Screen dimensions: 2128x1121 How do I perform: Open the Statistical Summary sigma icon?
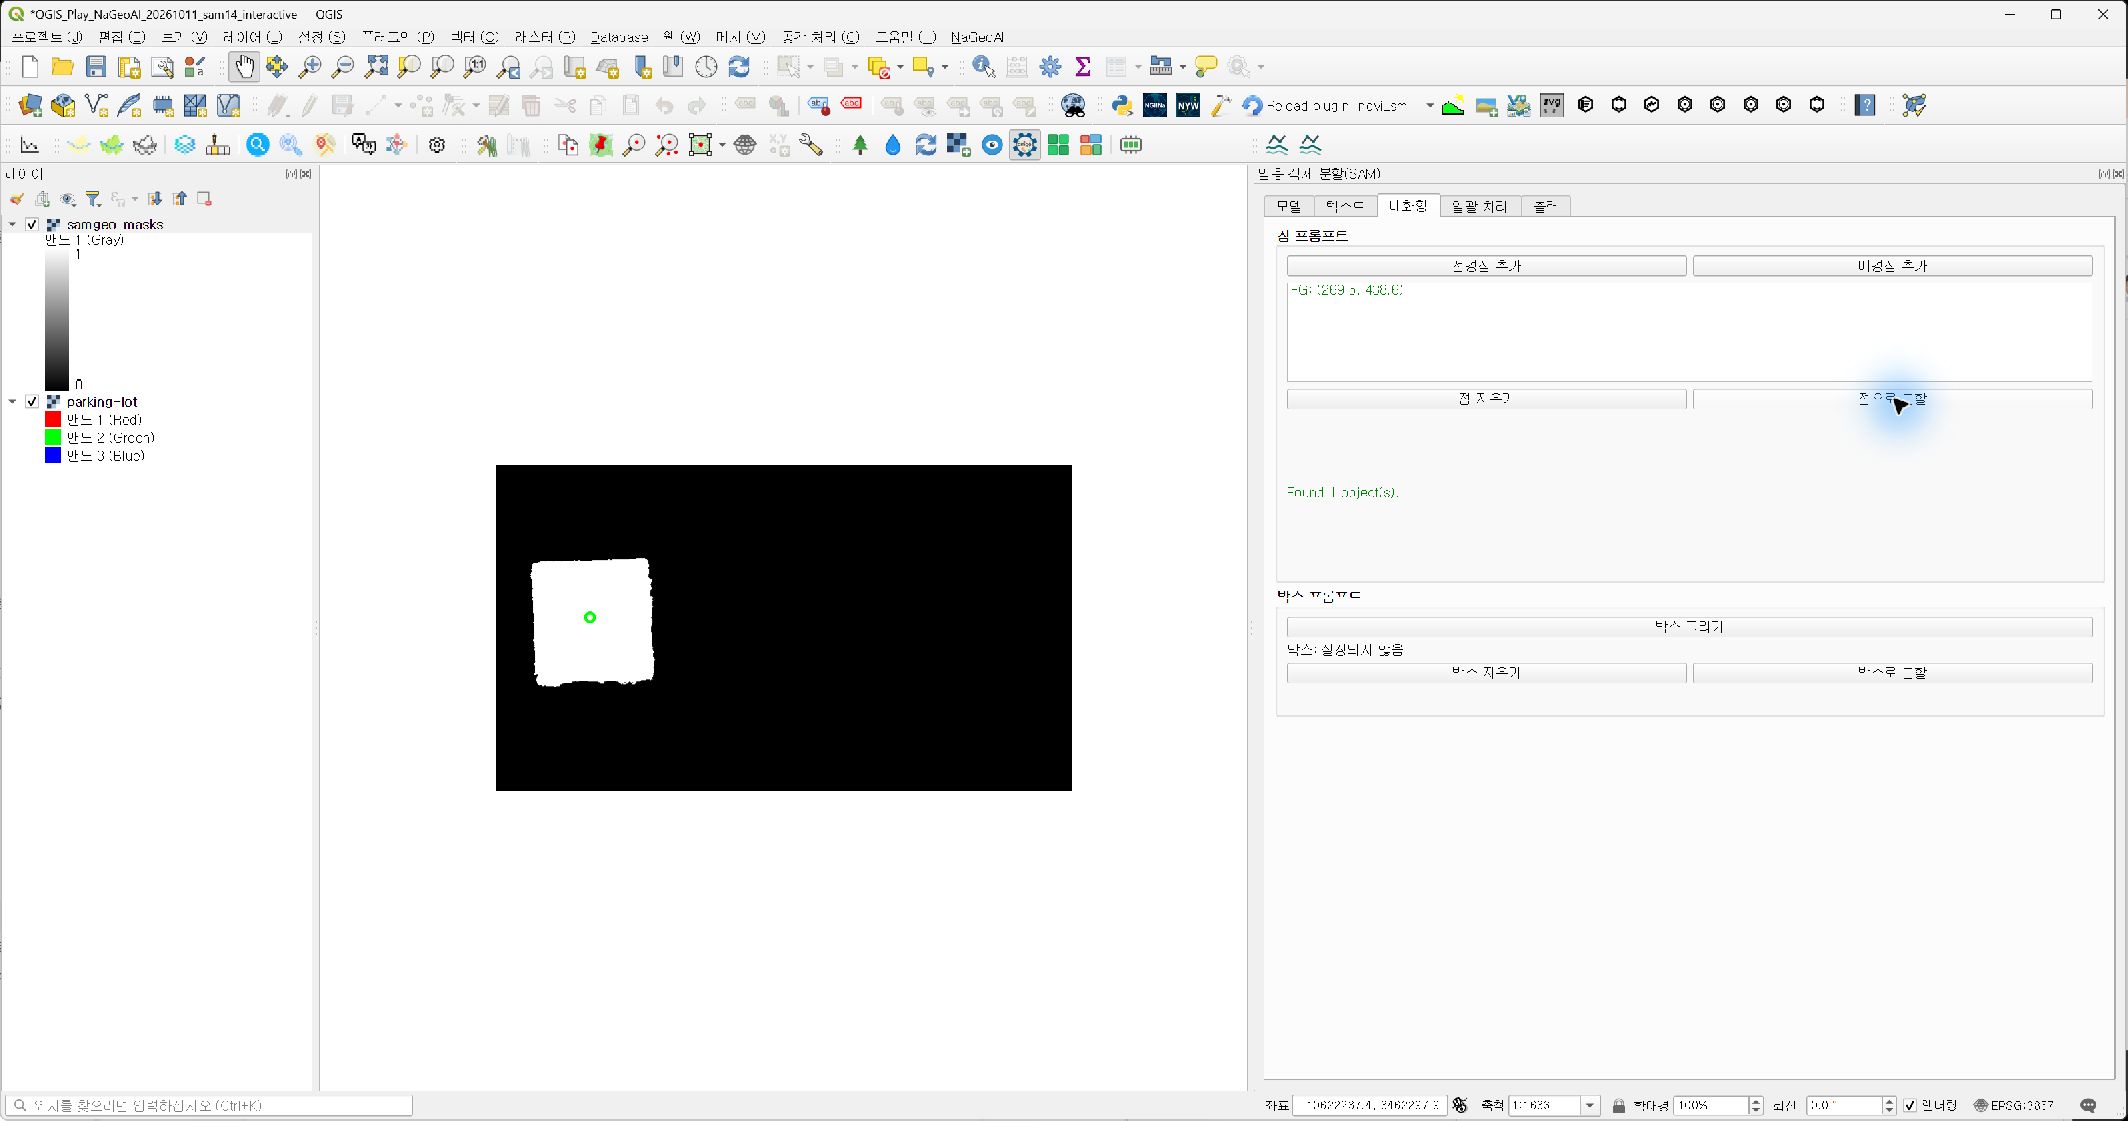(1083, 67)
